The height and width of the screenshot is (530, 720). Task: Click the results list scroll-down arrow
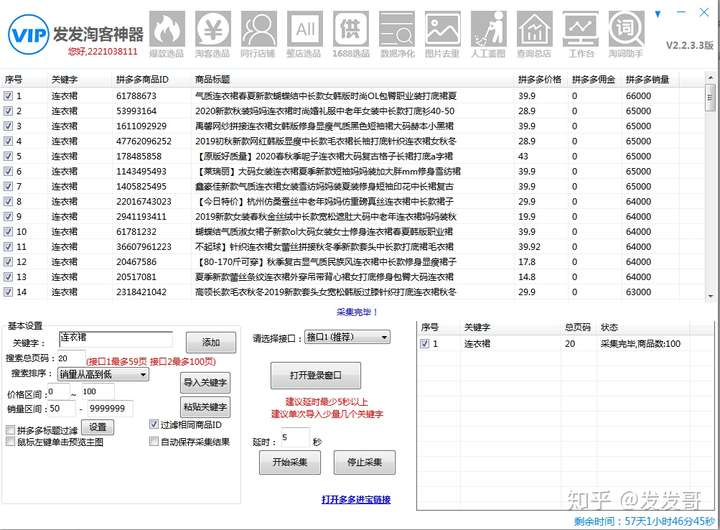710,296
